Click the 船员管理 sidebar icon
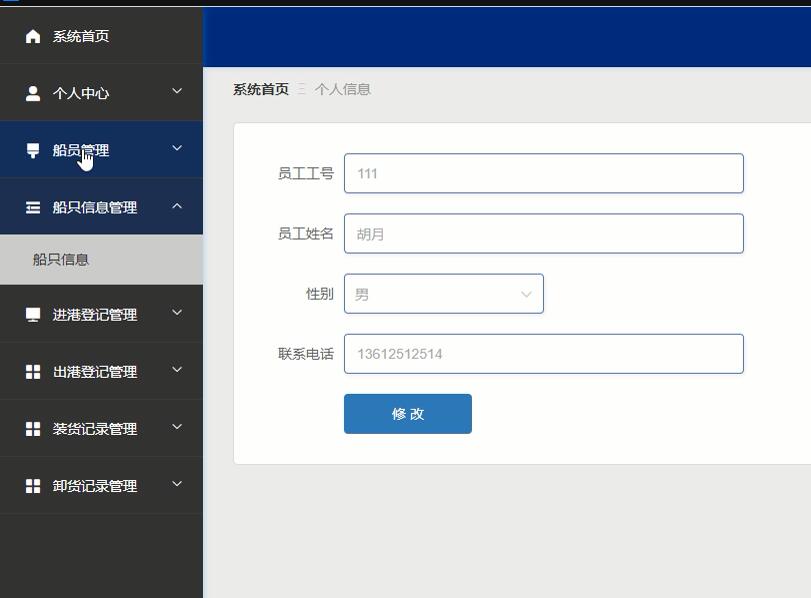The width and height of the screenshot is (811, 598). click(33, 151)
